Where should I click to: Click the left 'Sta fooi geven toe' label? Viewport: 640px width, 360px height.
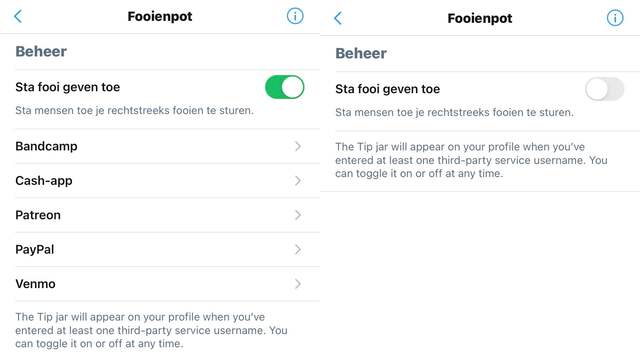[x=68, y=87]
